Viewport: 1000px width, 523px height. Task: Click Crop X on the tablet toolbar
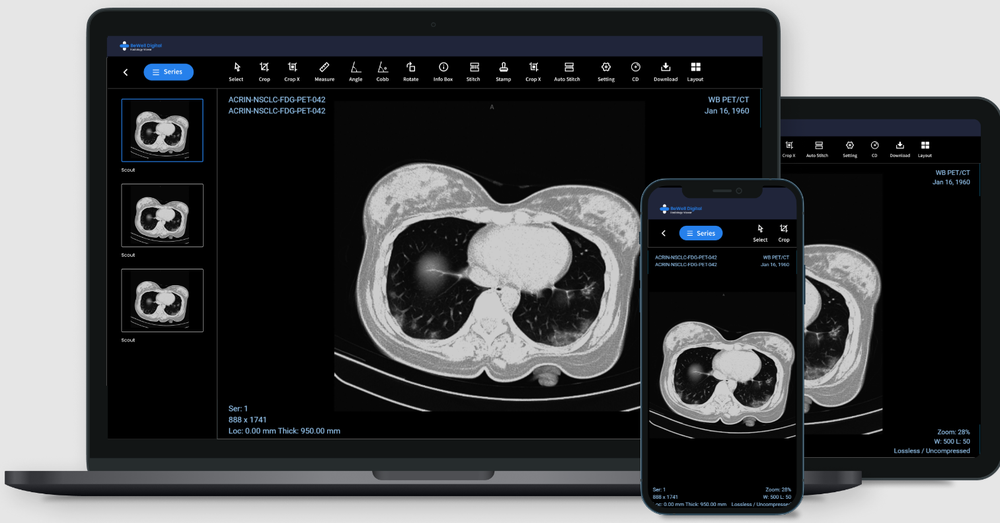coord(789,149)
